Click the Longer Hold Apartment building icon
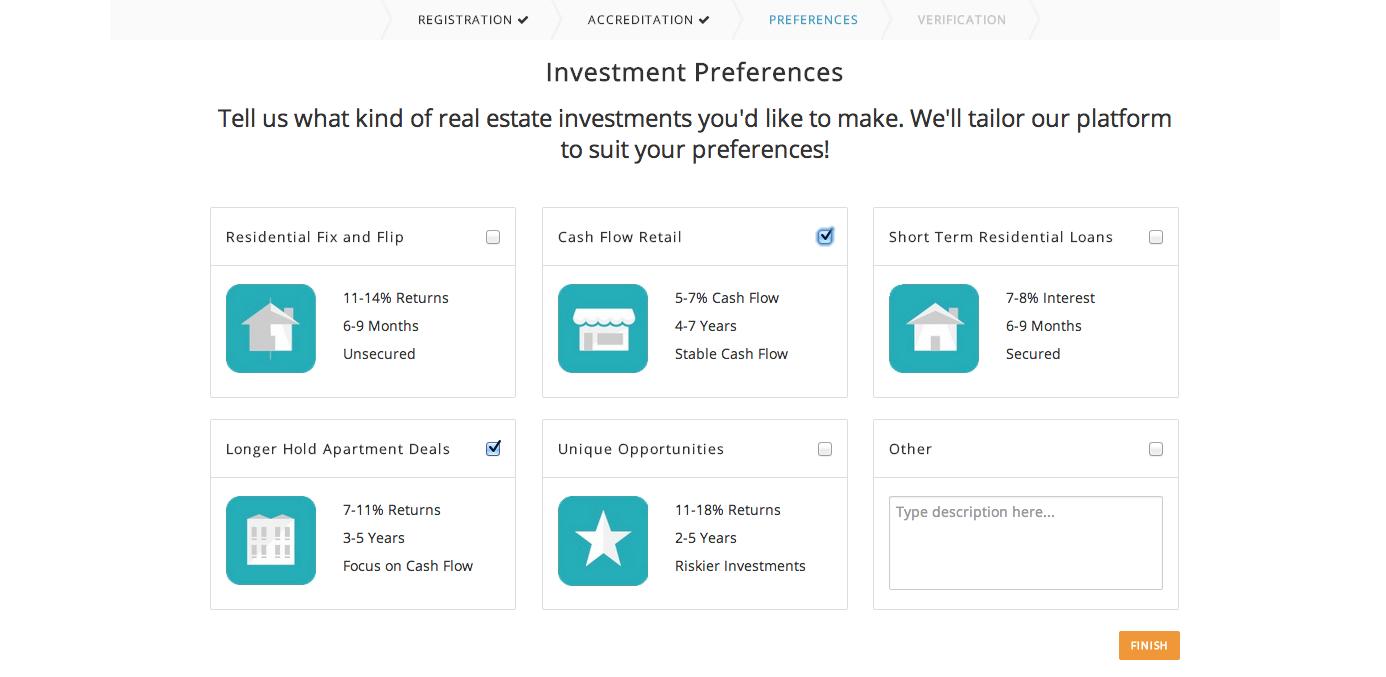 [x=271, y=540]
